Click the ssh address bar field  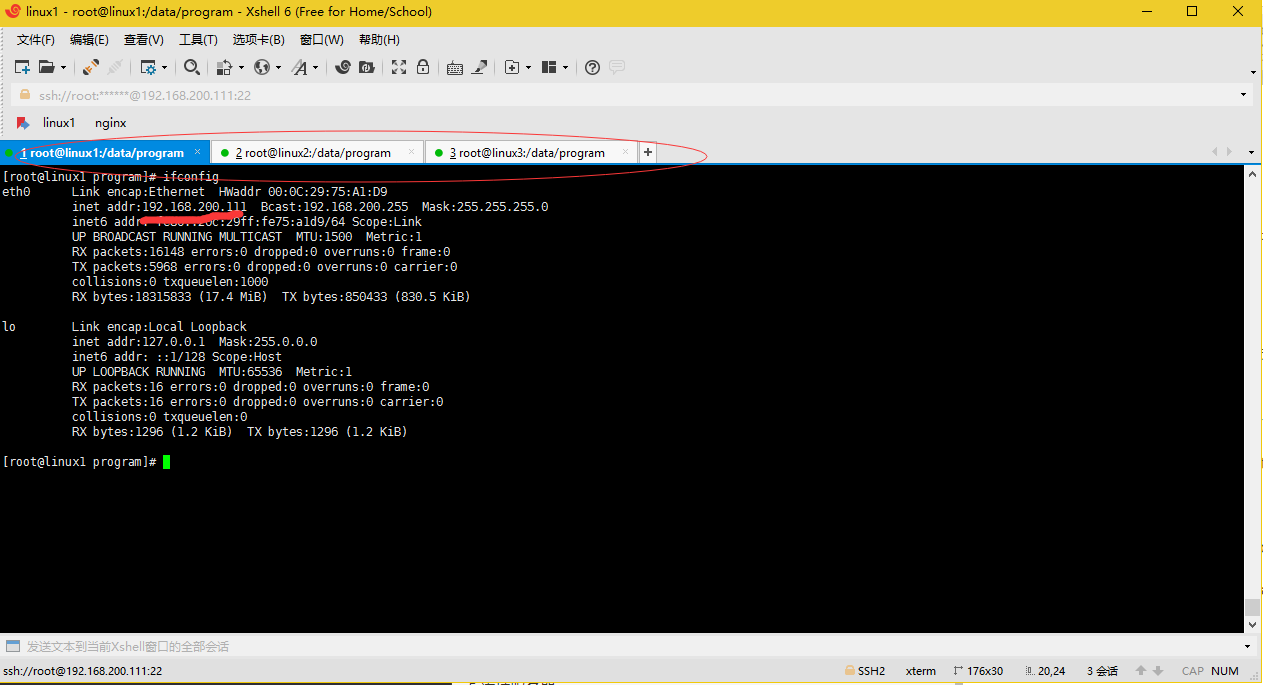pyautogui.click(x=632, y=95)
